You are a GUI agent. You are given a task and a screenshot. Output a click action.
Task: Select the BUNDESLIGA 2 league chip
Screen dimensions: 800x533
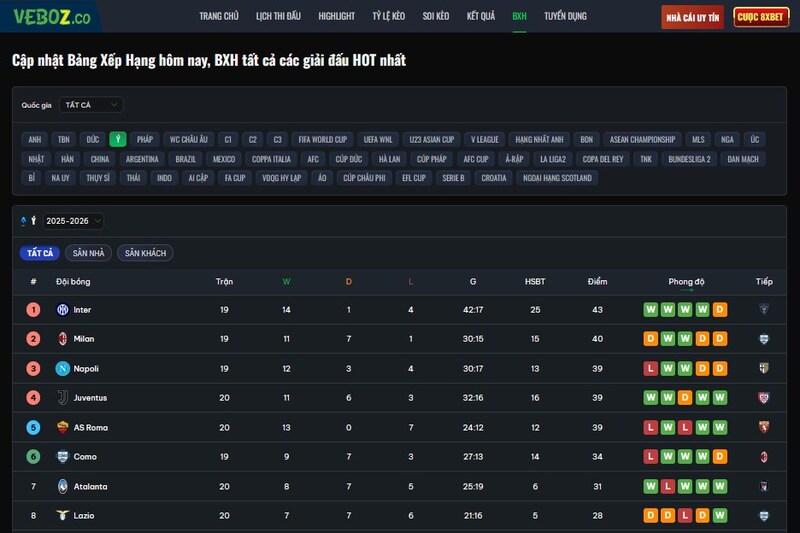coord(689,159)
